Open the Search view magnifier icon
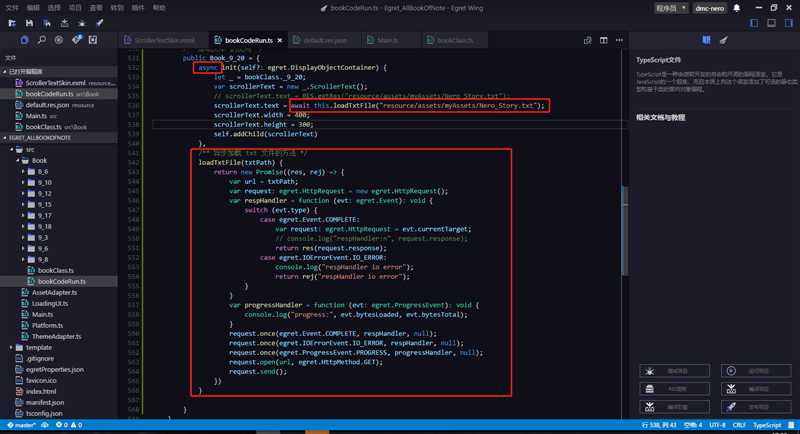800x434 pixels. 42,40
